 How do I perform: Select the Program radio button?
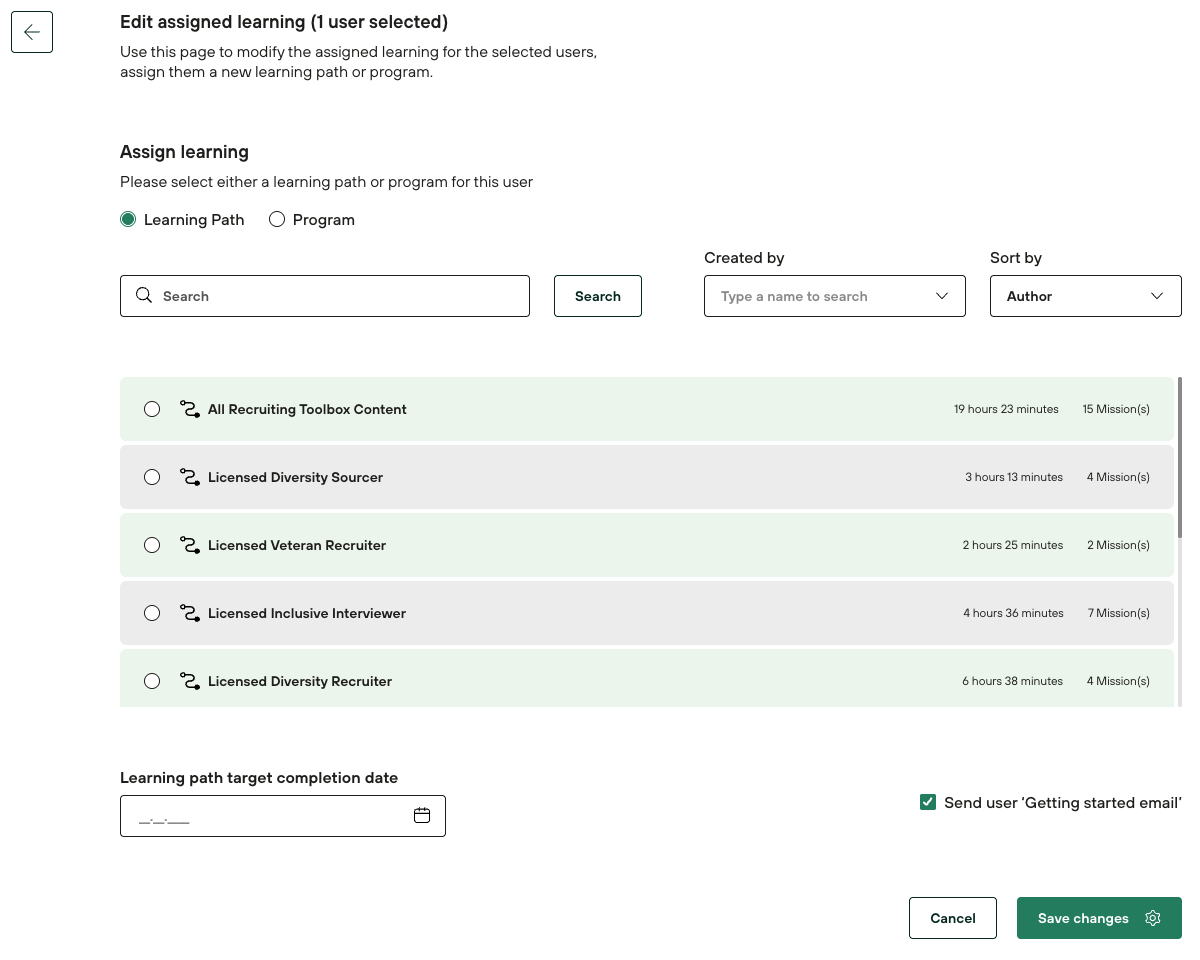[x=277, y=220]
